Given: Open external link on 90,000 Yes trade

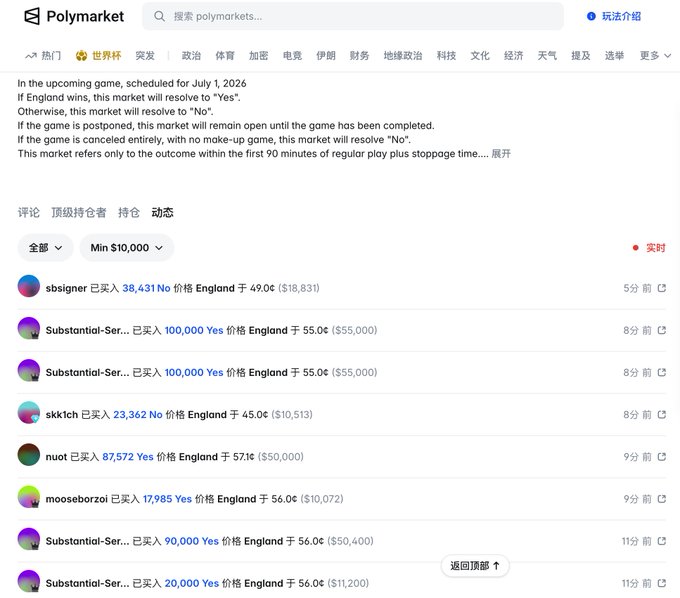Looking at the screenshot, I should (661, 541).
